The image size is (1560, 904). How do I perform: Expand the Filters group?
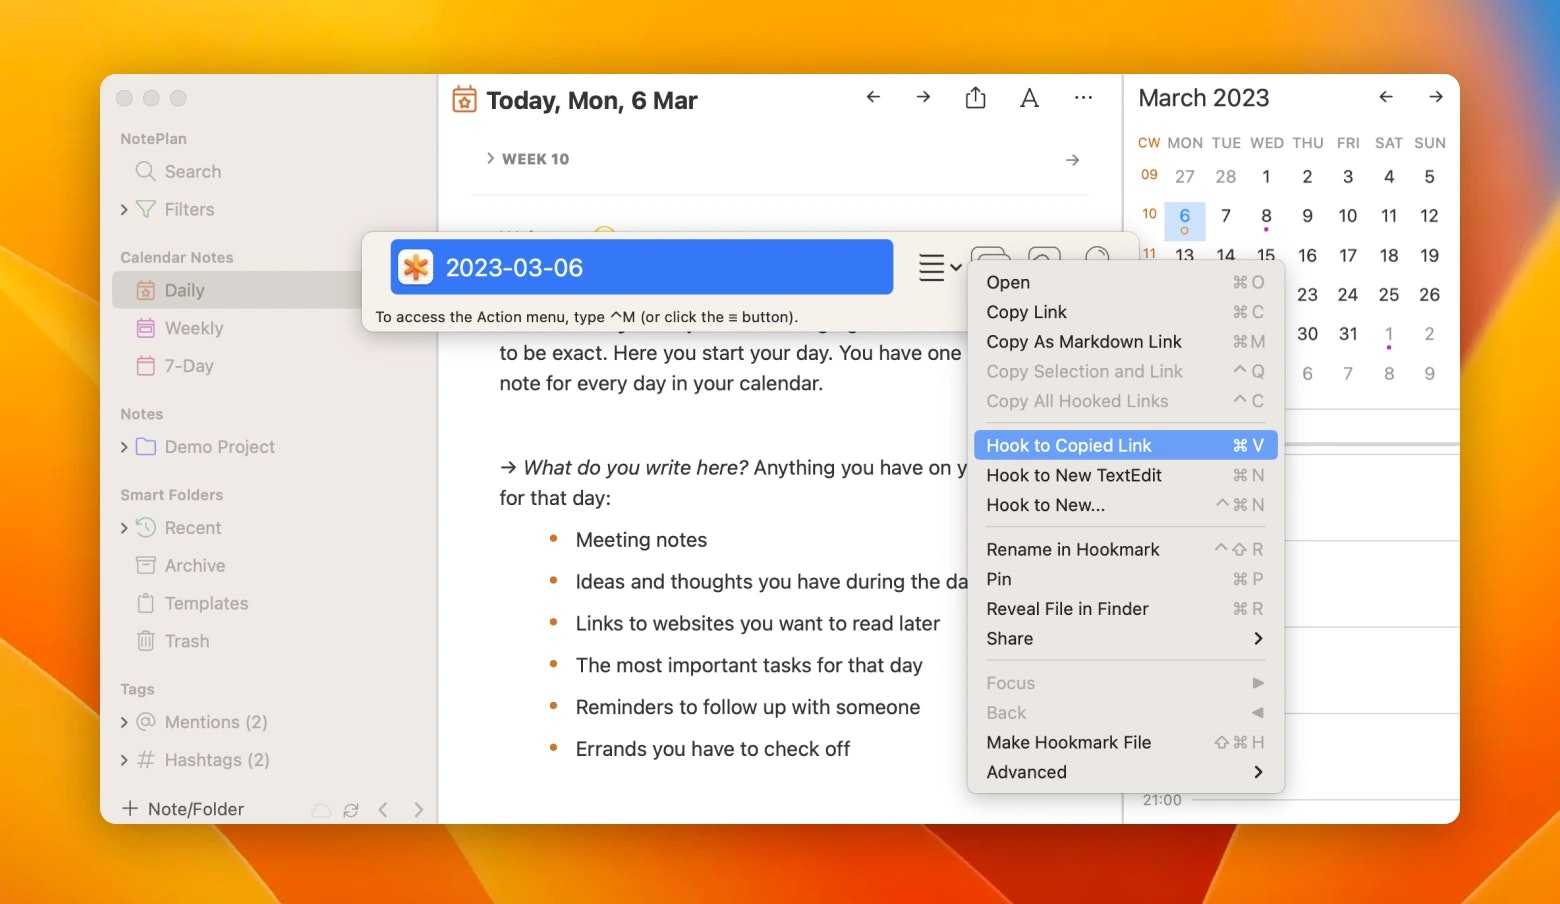(124, 209)
